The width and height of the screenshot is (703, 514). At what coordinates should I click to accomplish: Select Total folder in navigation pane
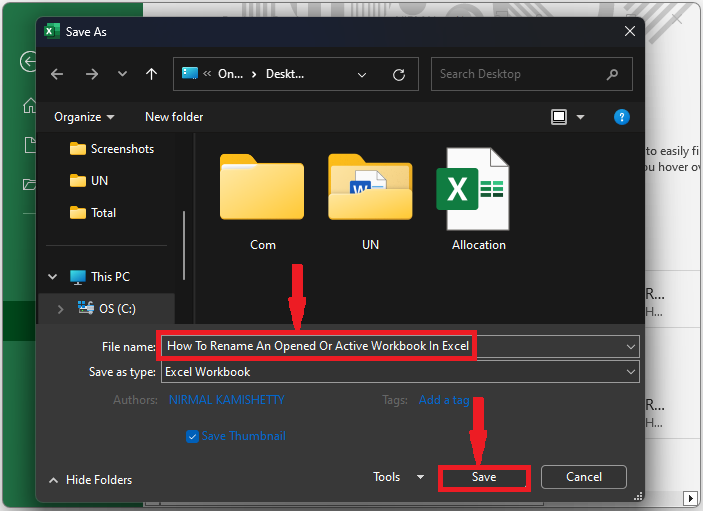(x=93, y=213)
